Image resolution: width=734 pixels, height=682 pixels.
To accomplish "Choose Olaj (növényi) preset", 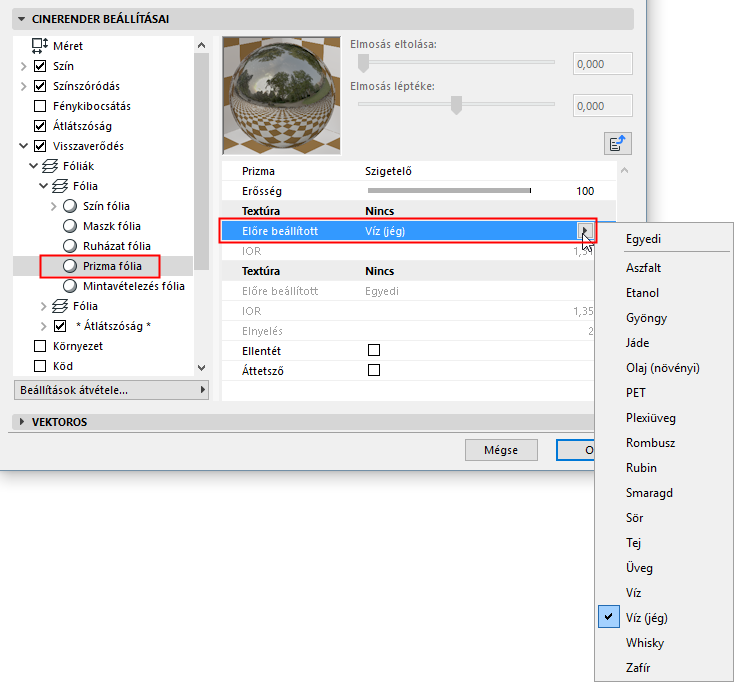I will [663, 368].
